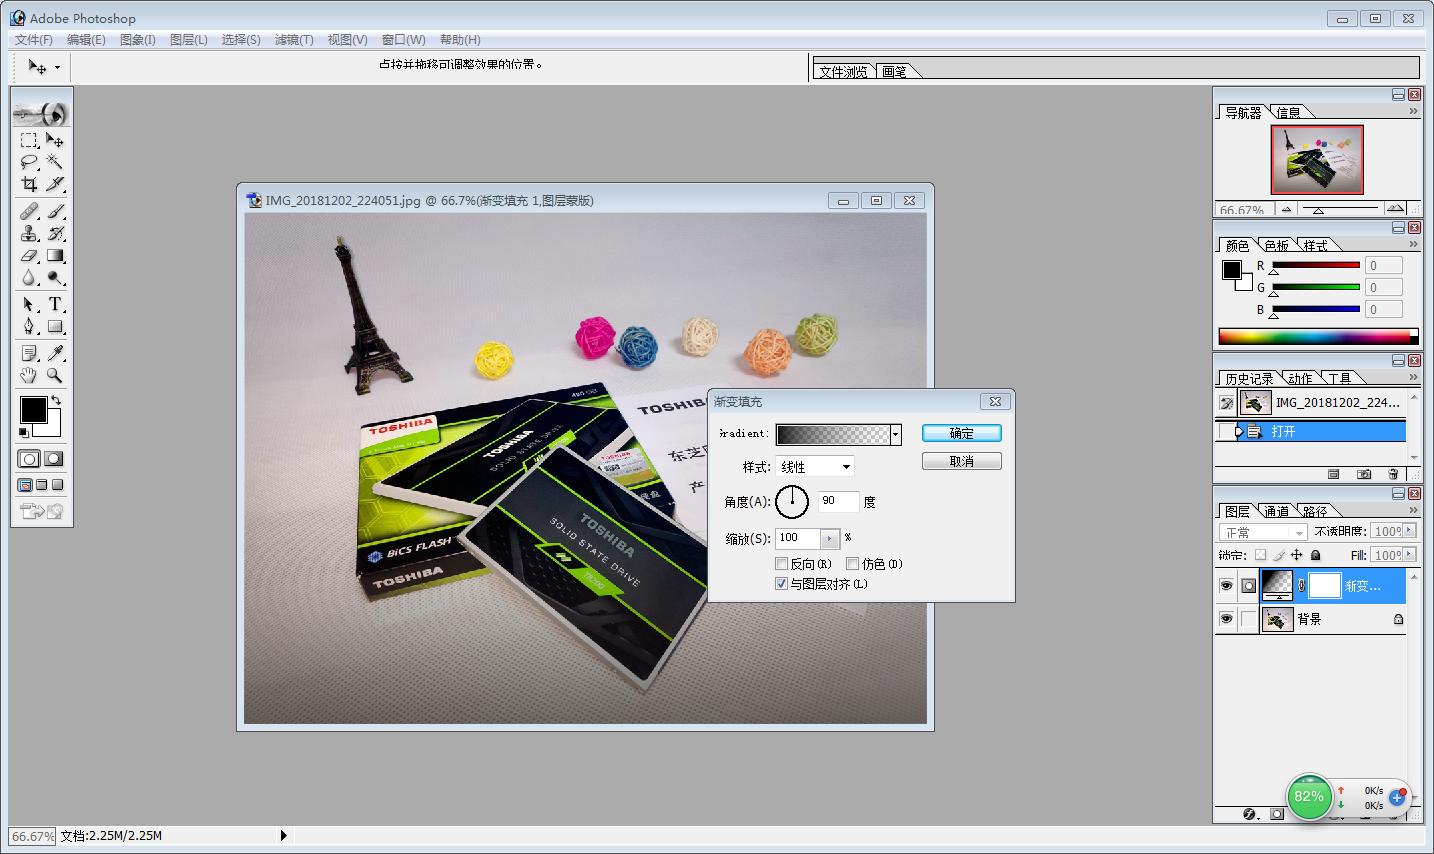Open the 样式 style dropdown
This screenshot has height=854, width=1434.
[846, 467]
